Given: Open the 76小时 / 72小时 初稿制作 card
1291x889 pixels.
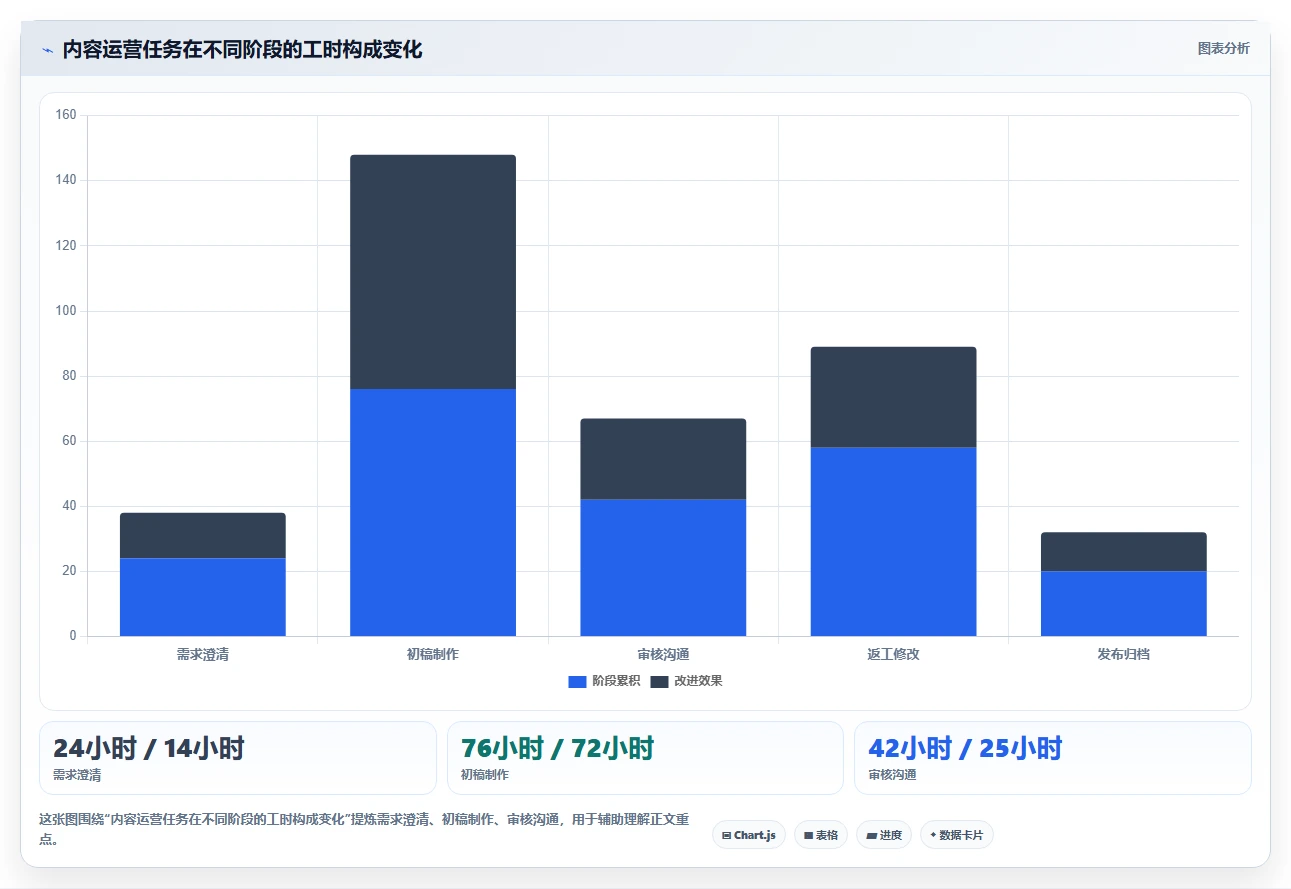Looking at the screenshot, I should (x=646, y=758).
